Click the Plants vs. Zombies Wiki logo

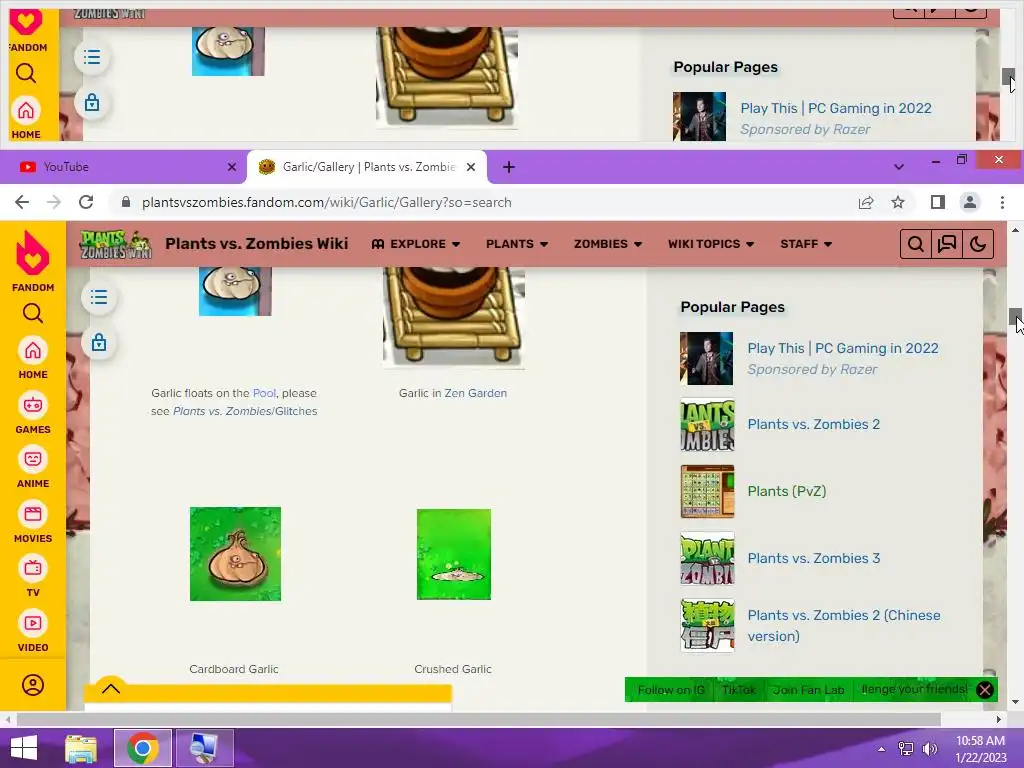[x=116, y=244]
